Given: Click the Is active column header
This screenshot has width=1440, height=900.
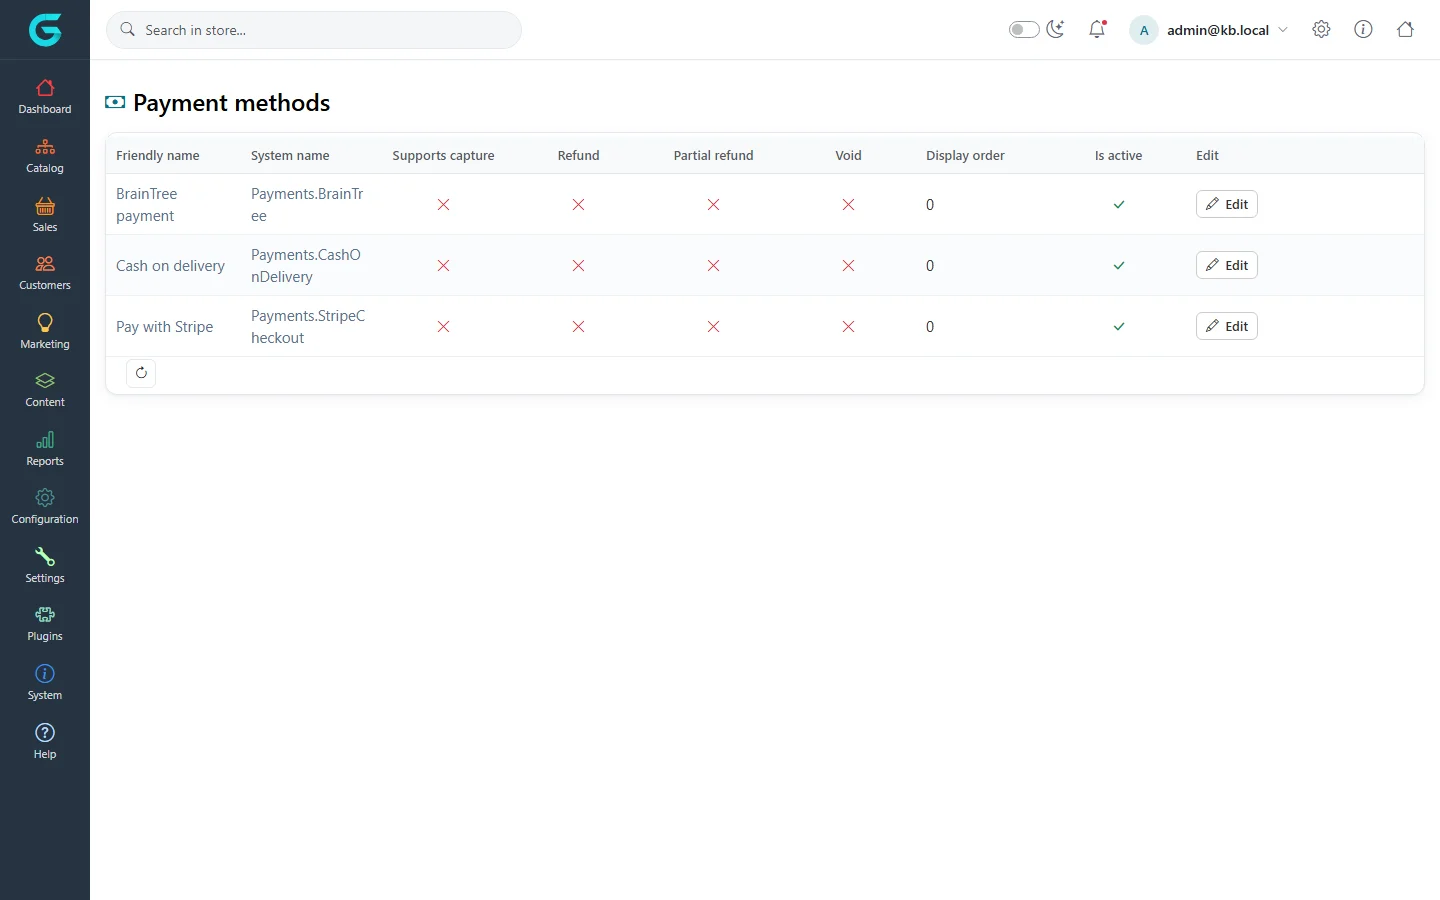Looking at the screenshot, I should [1118, 155].
